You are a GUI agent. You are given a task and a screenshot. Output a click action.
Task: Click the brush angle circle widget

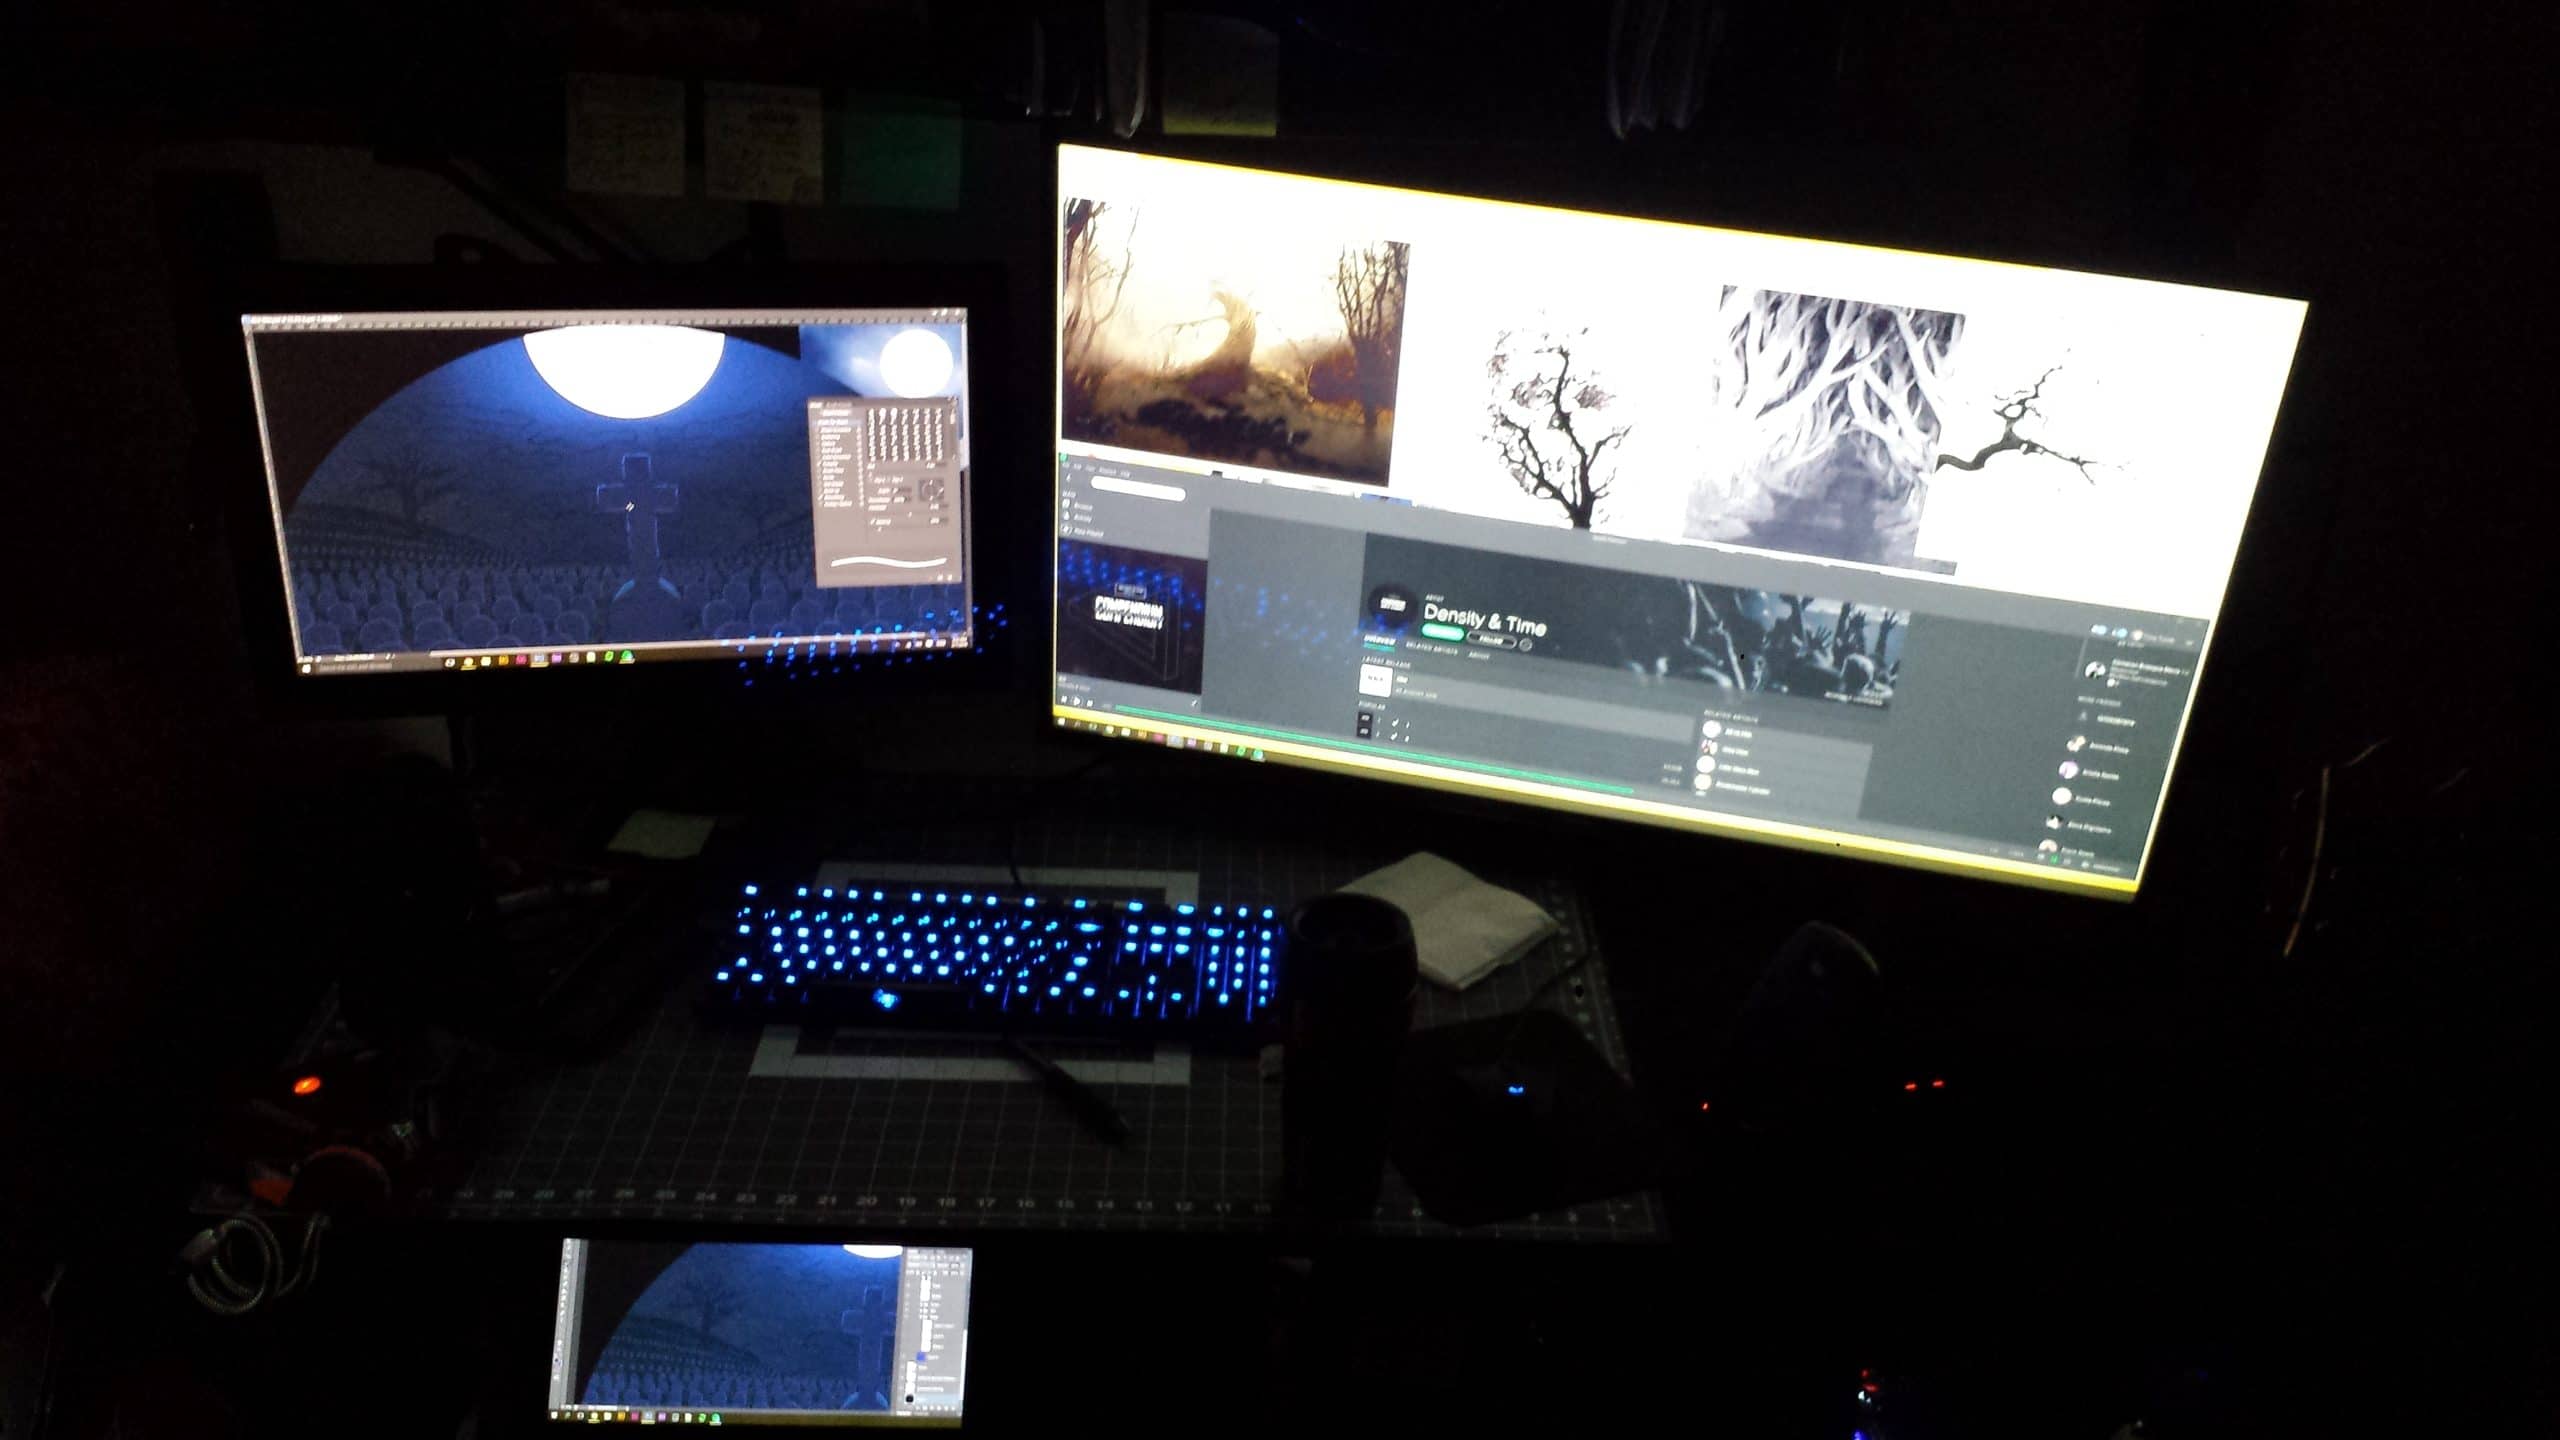(933, 491)
